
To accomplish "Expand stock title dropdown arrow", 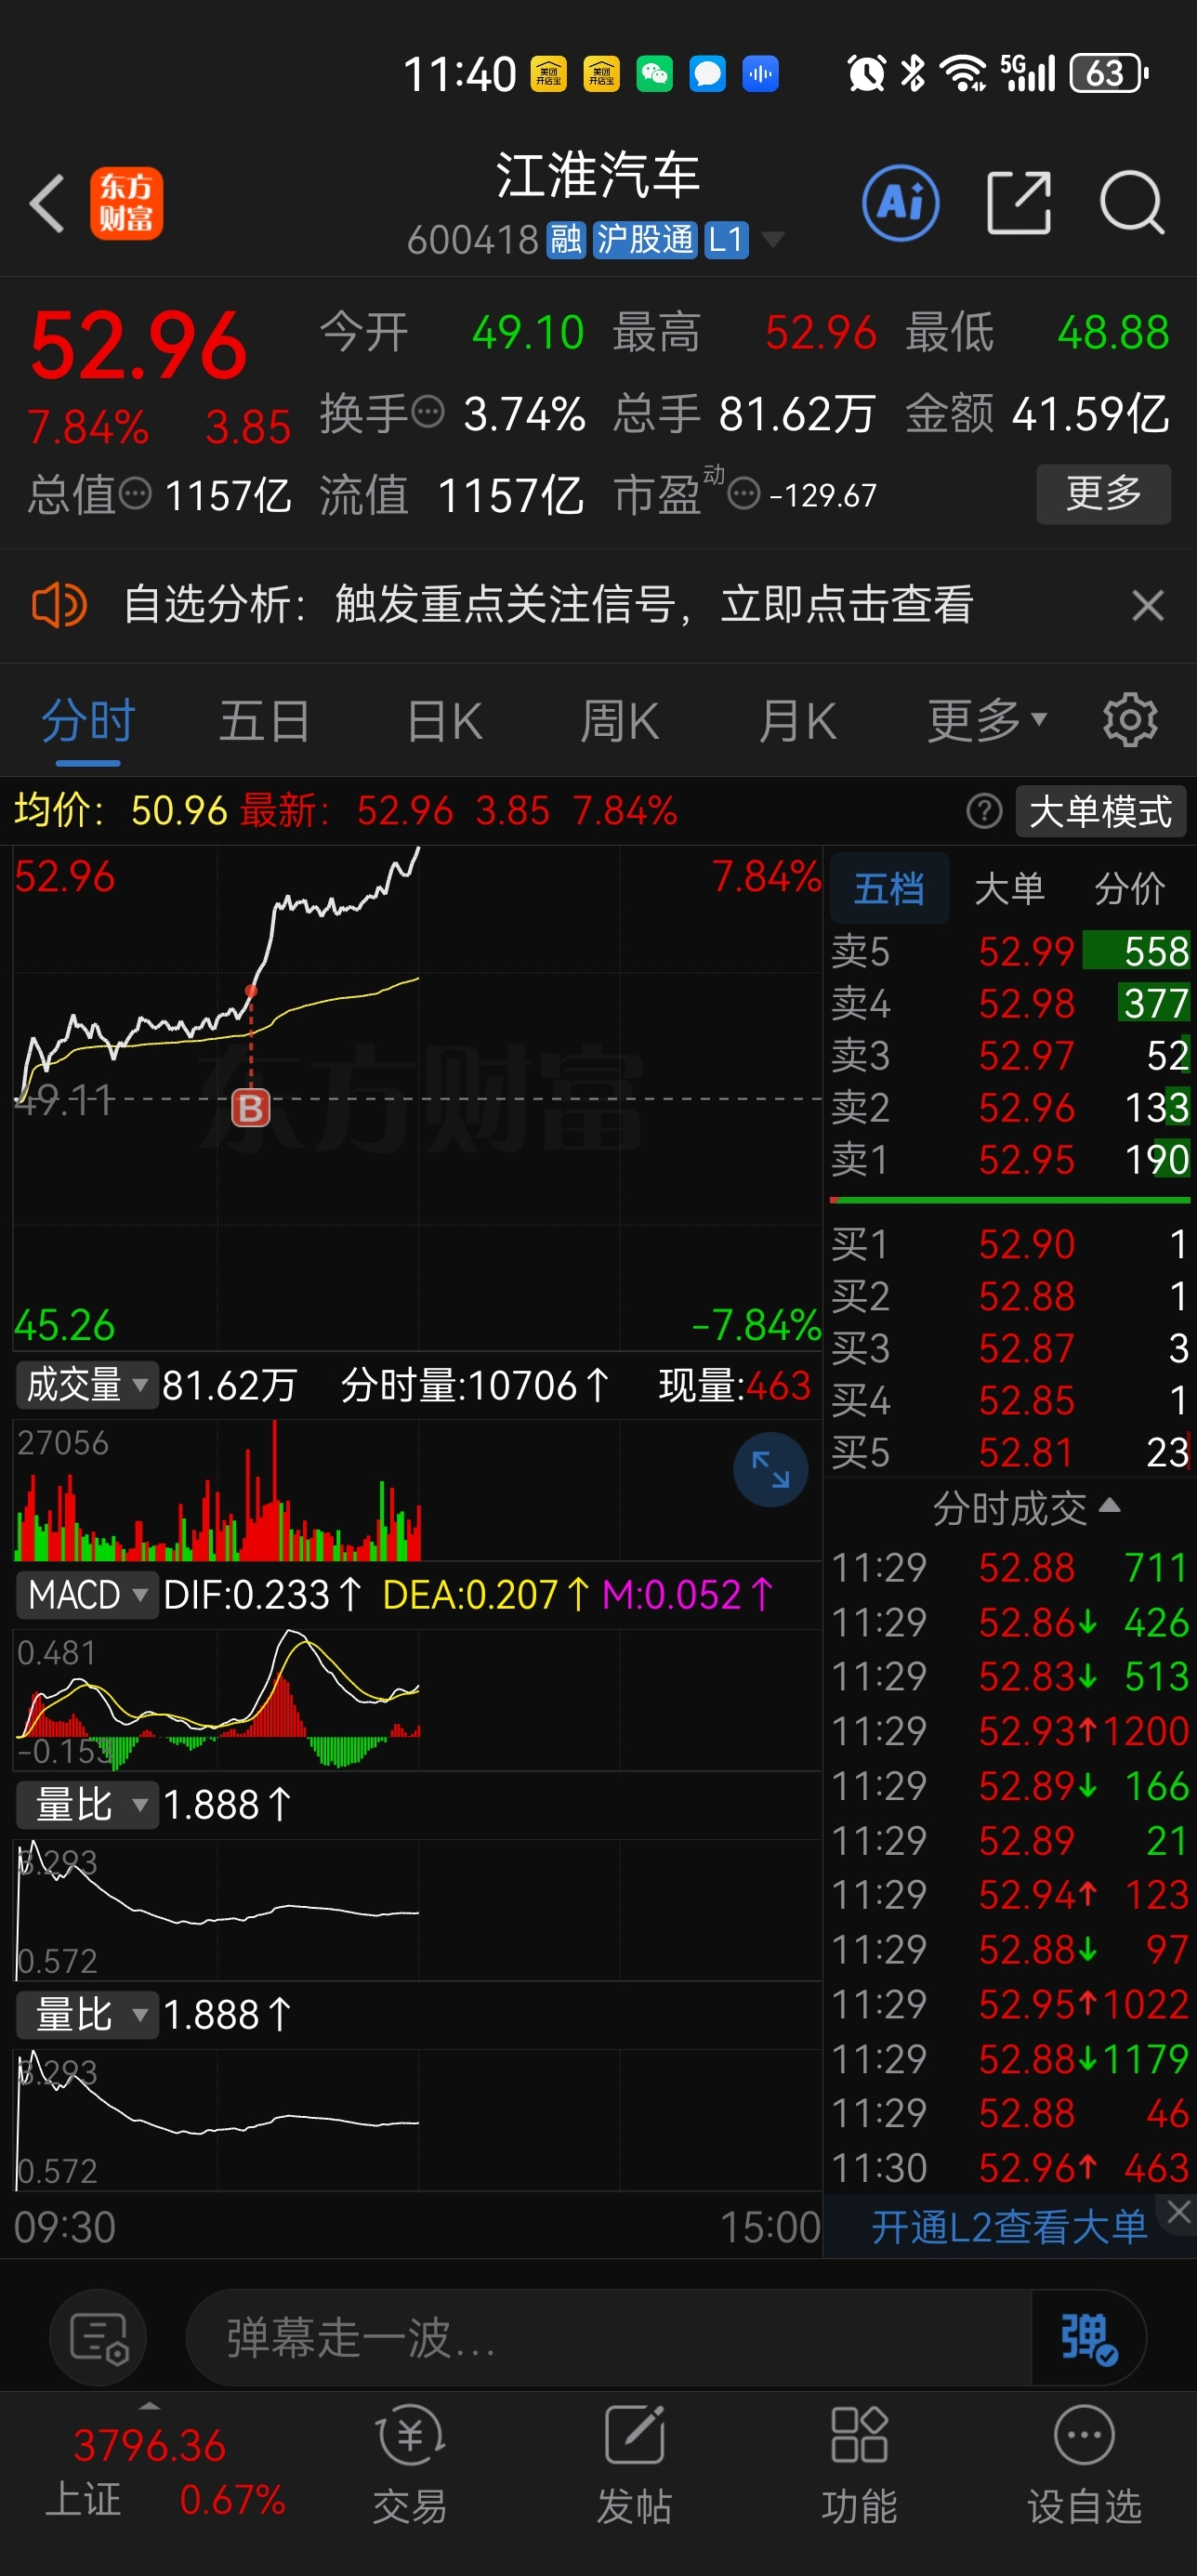I will tap(772, 240).
